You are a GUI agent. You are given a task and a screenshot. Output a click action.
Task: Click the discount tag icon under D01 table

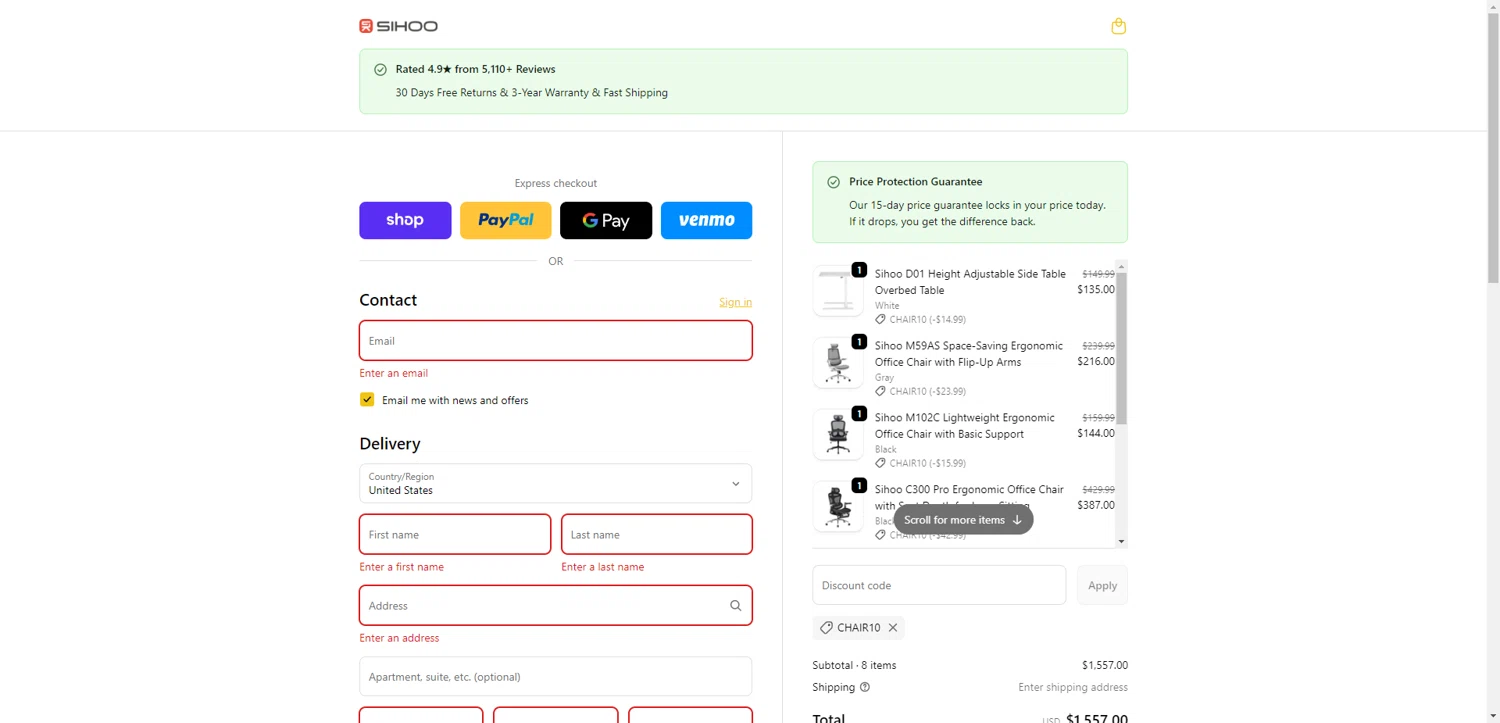[x=880, y=319]
